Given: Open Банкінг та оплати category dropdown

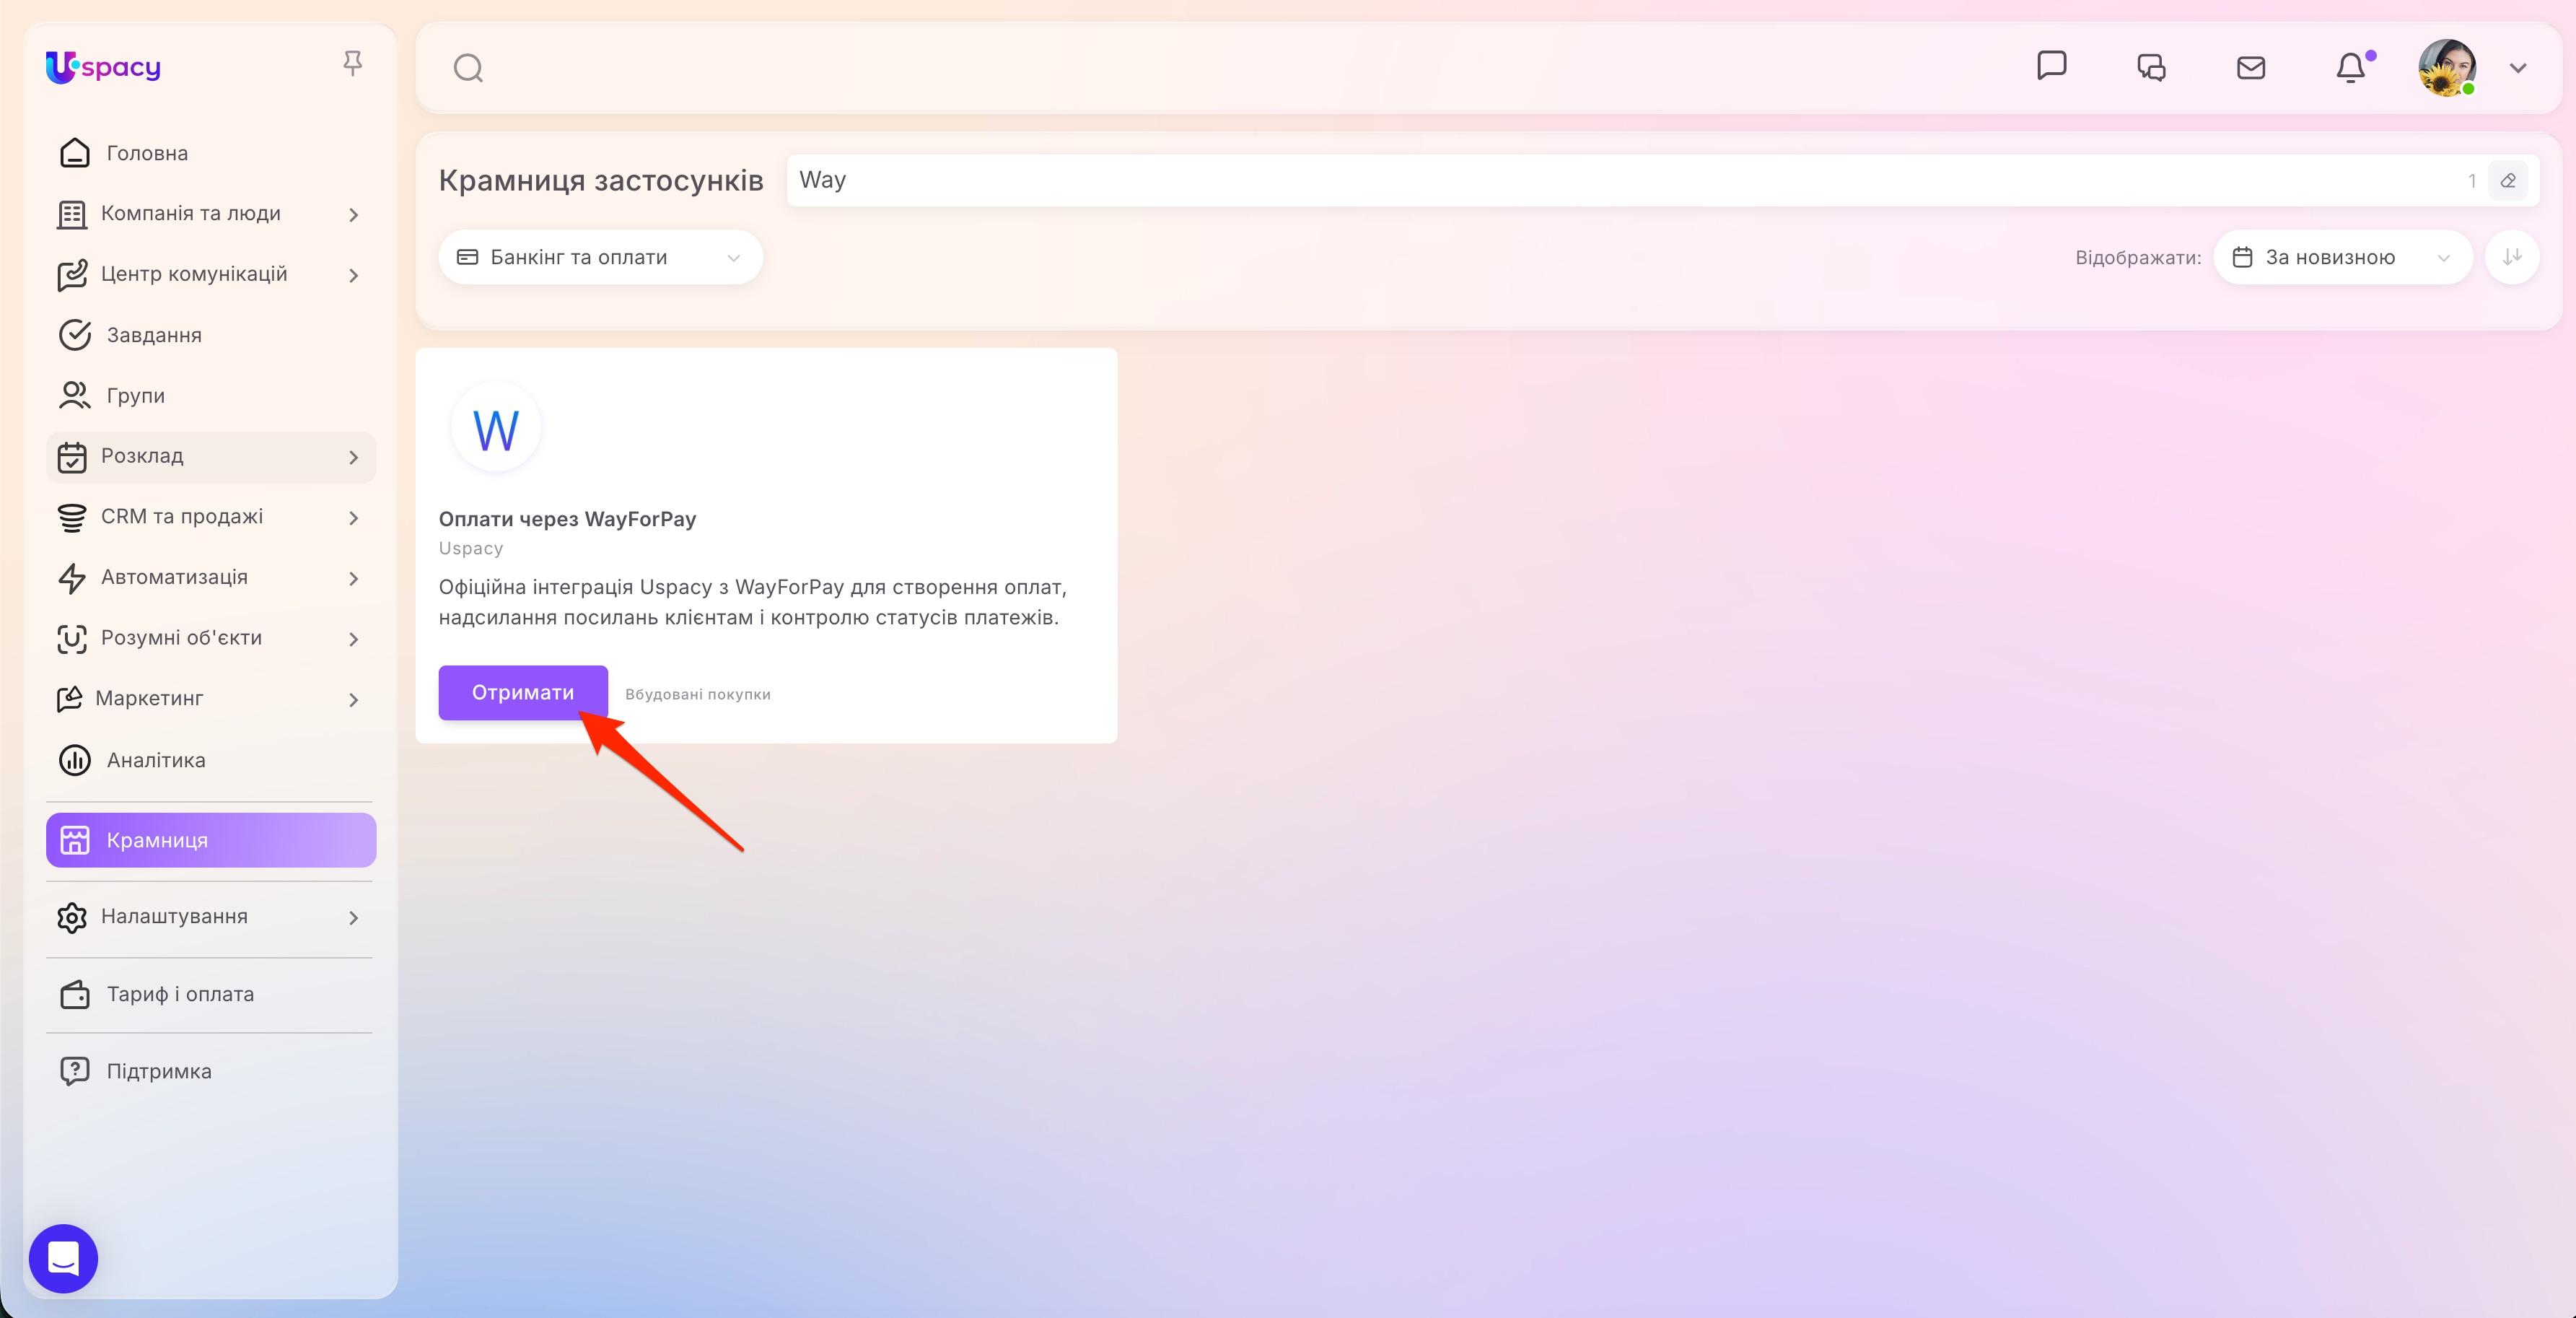Looking at the screenshot, I should tap(600, 257).
